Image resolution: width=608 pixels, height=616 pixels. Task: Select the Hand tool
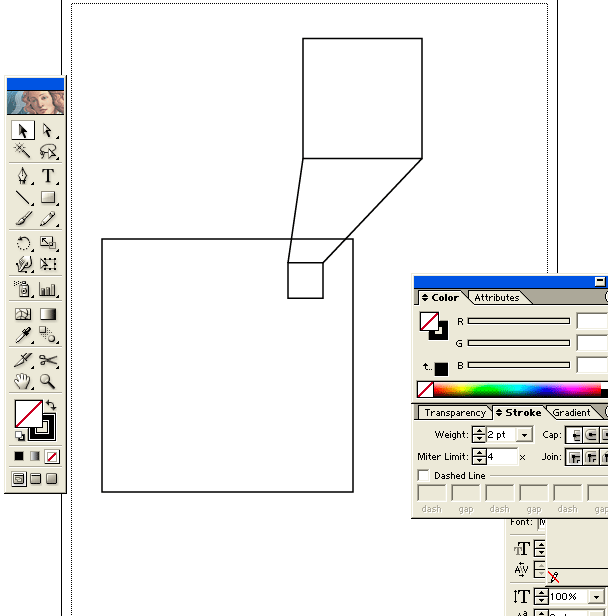tap(22, 381)
